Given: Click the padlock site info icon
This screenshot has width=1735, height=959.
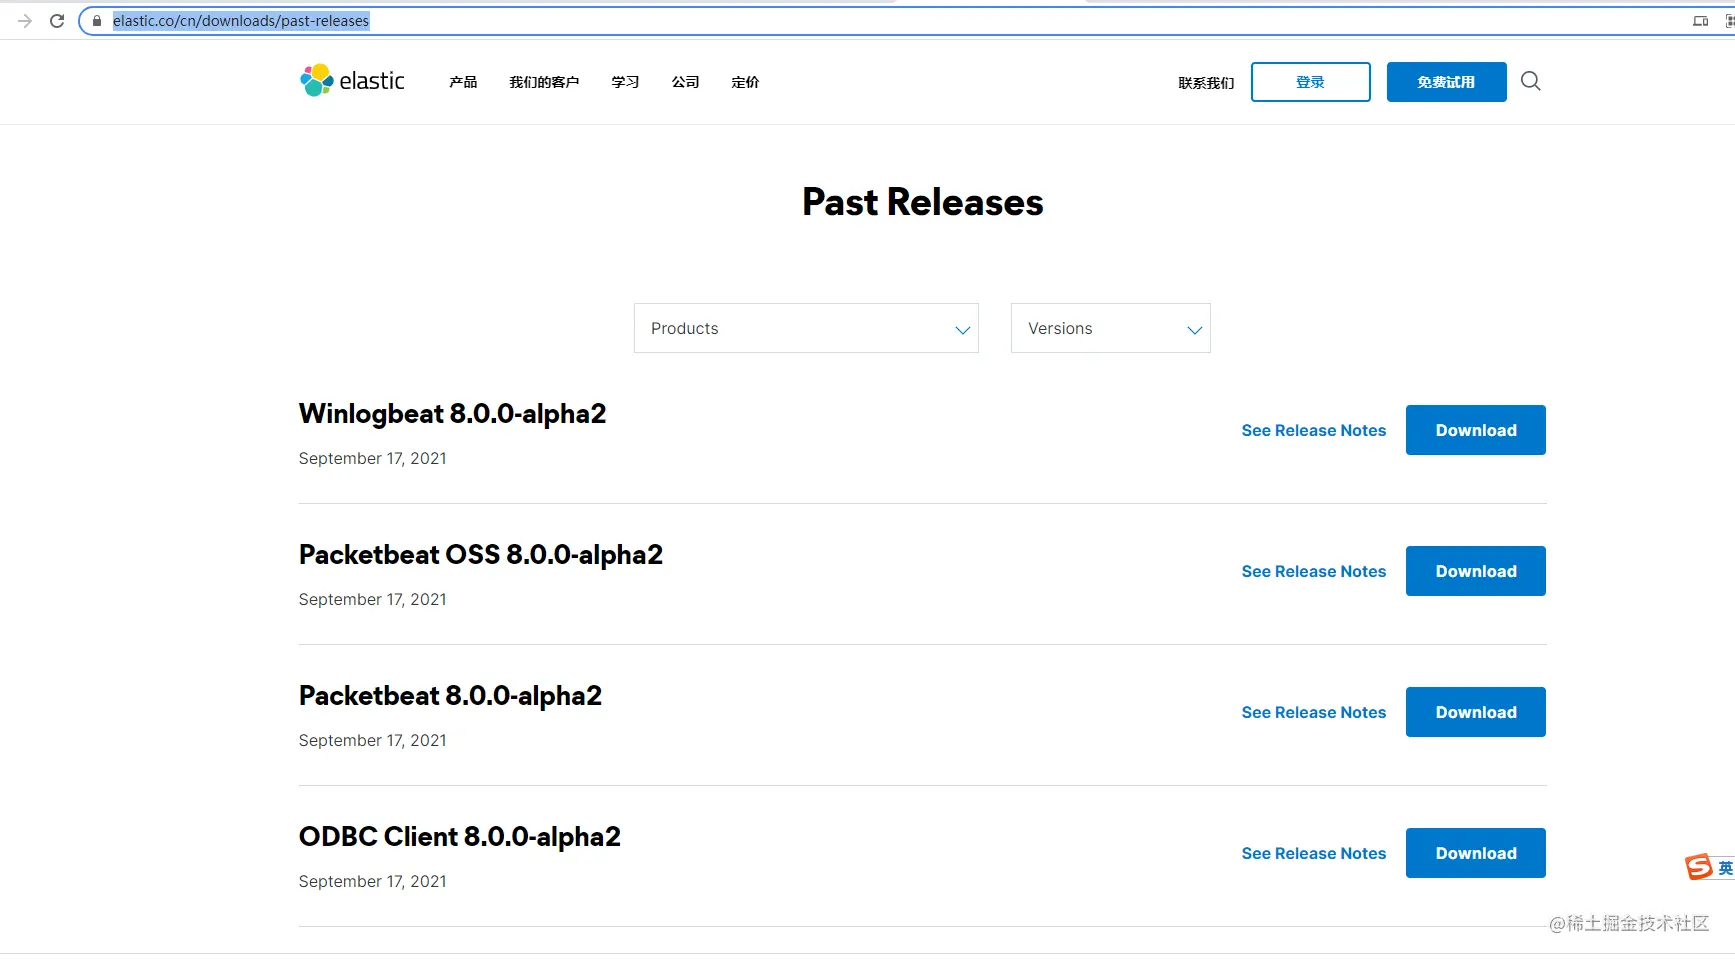Looking at the screenshot, I should [x=97, y=21].
